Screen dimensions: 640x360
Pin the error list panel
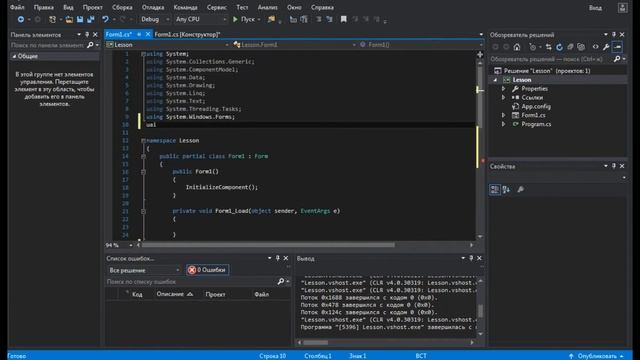coord(278,258)
